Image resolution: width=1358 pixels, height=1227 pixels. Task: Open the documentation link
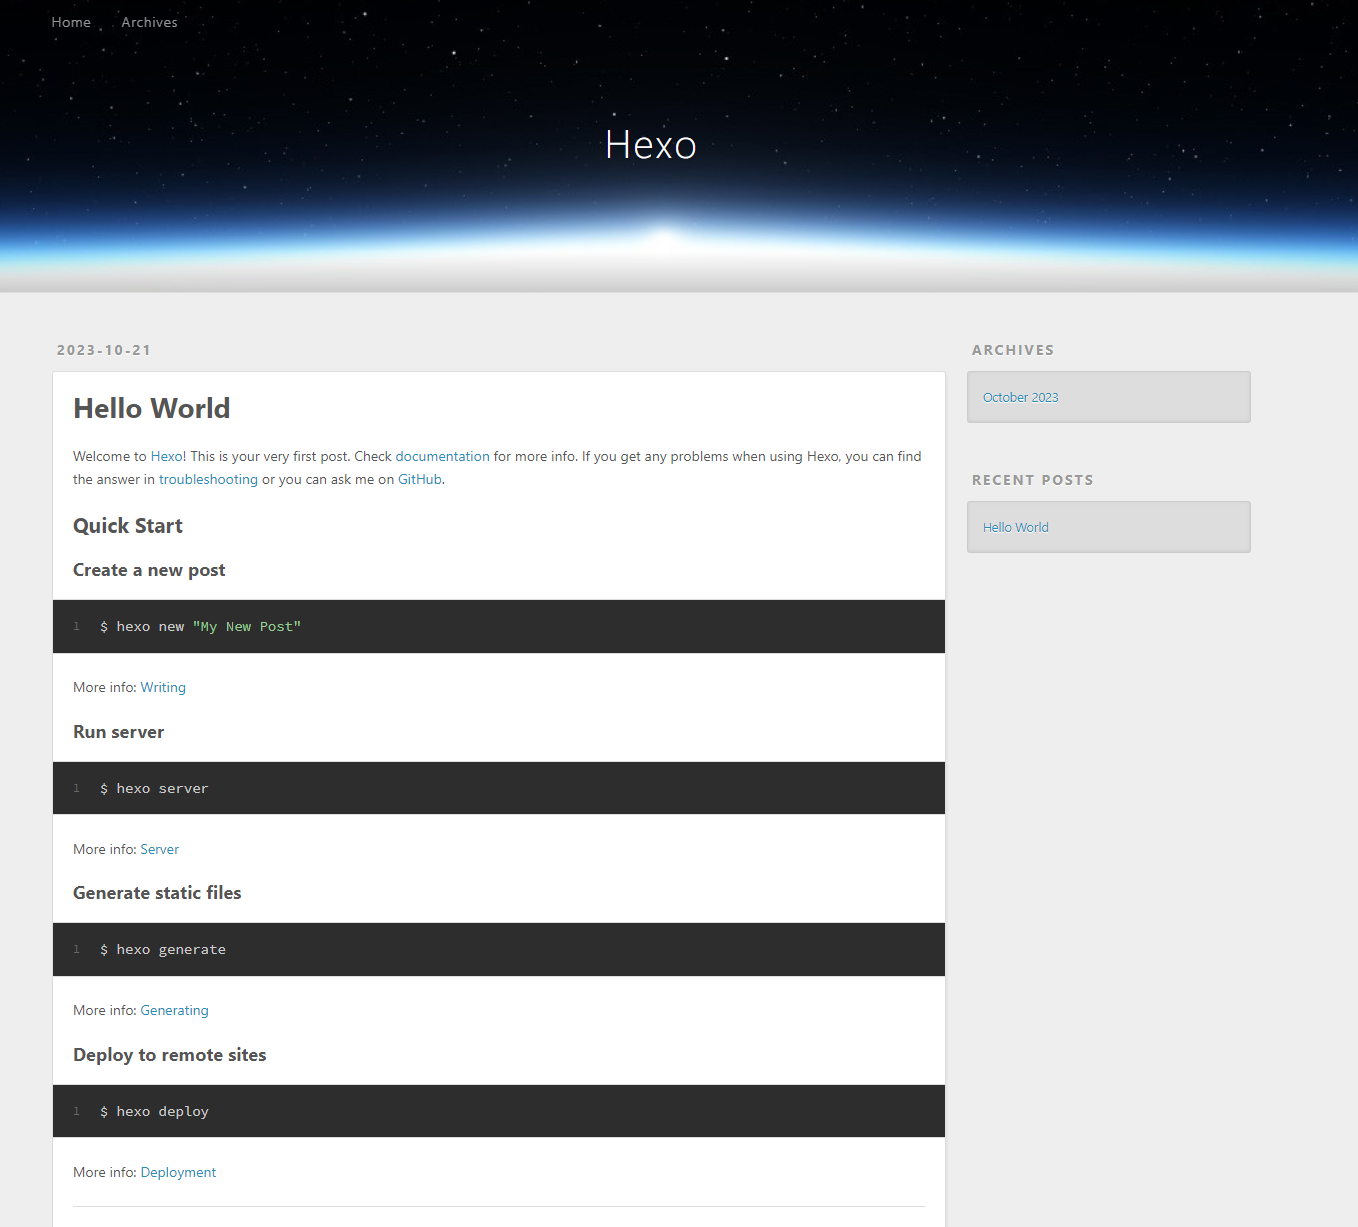[442, 456]
